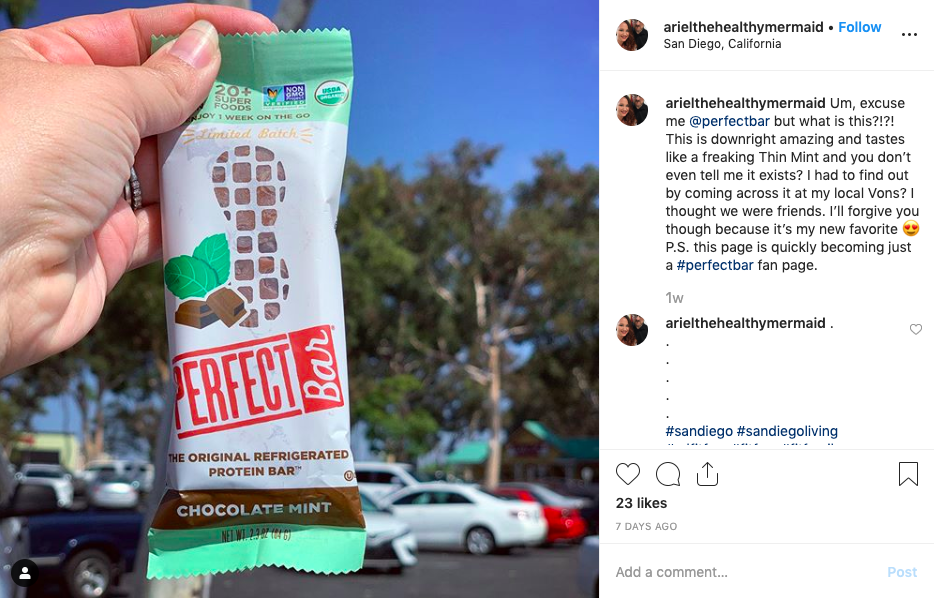Open the #perfectbar hashtag
Image resolution: width=934 pixels, height=598 pixels.
[715, 265]
